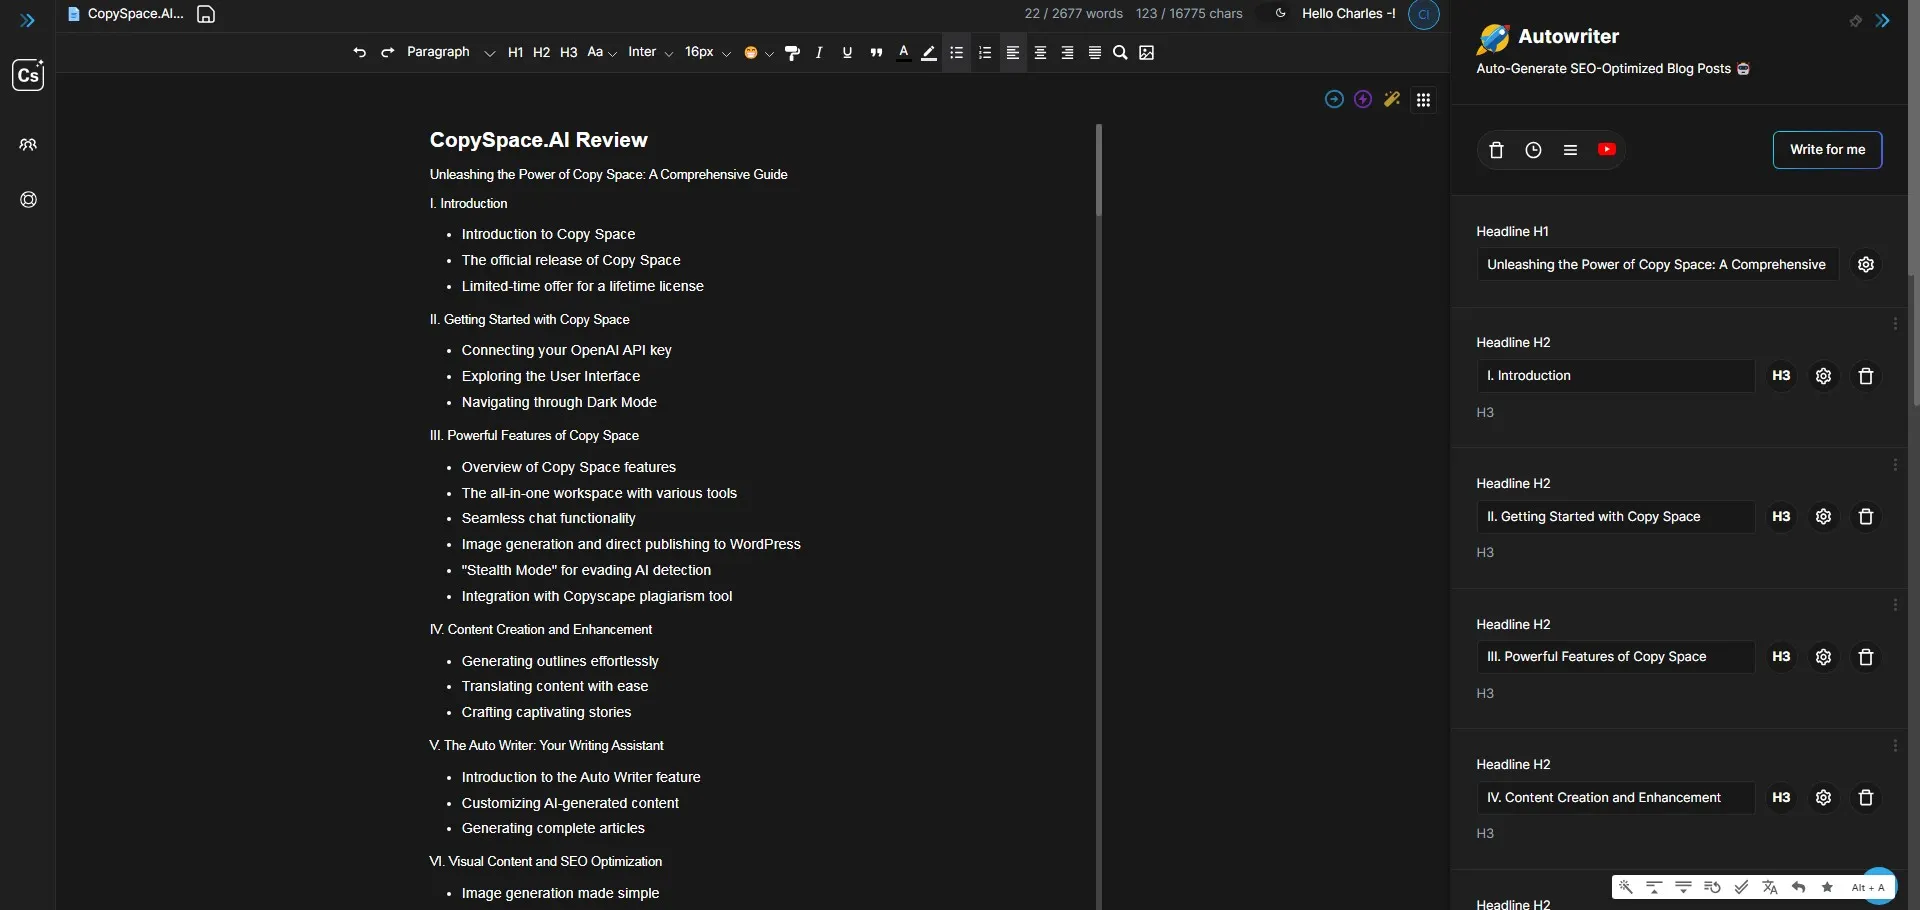Delete the IV. Content Creation headline
Viewport: 1920px width, 910px height.
point(1865,798)
